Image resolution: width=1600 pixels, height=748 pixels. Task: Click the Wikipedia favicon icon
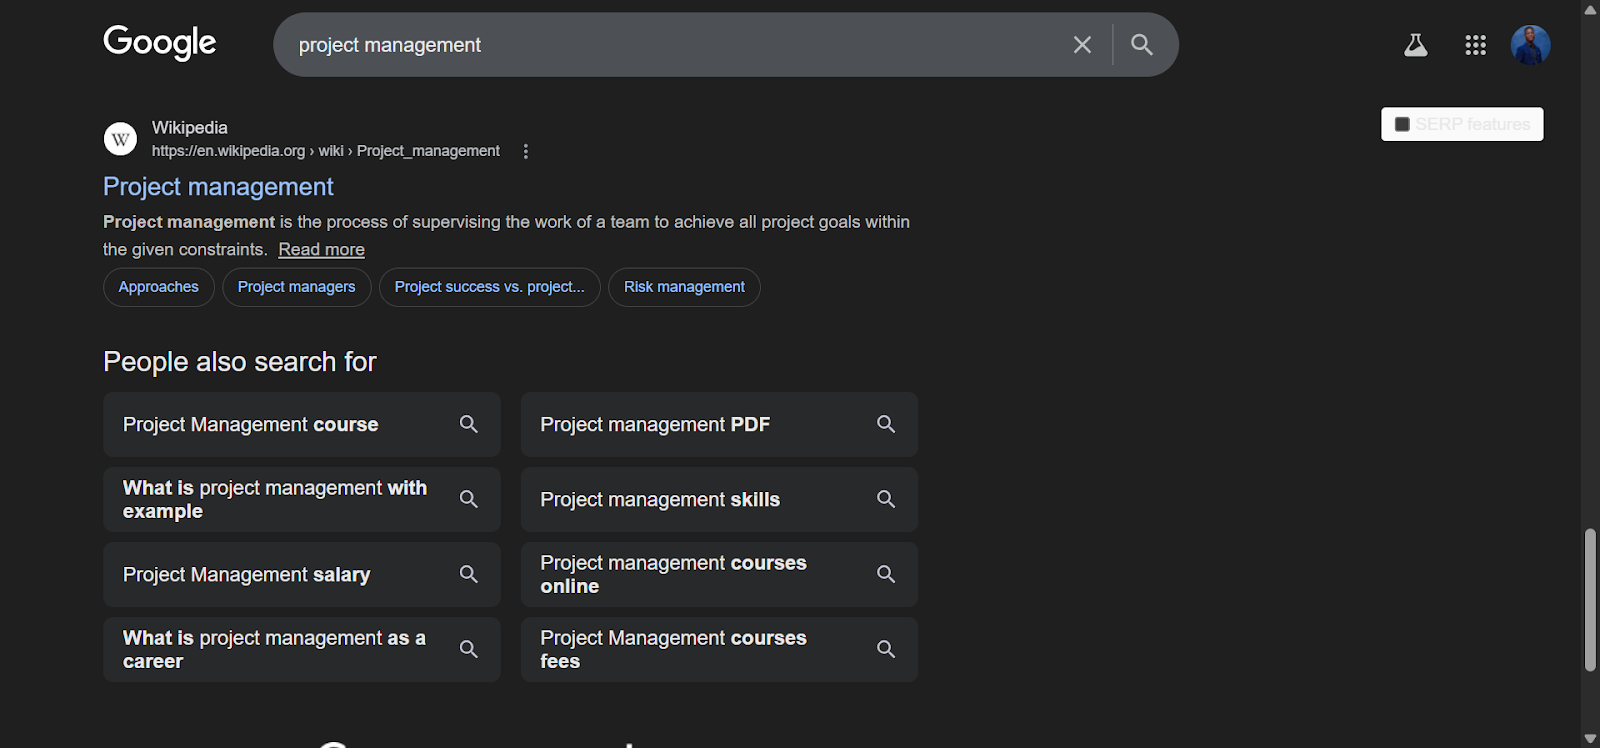[120, 139]
